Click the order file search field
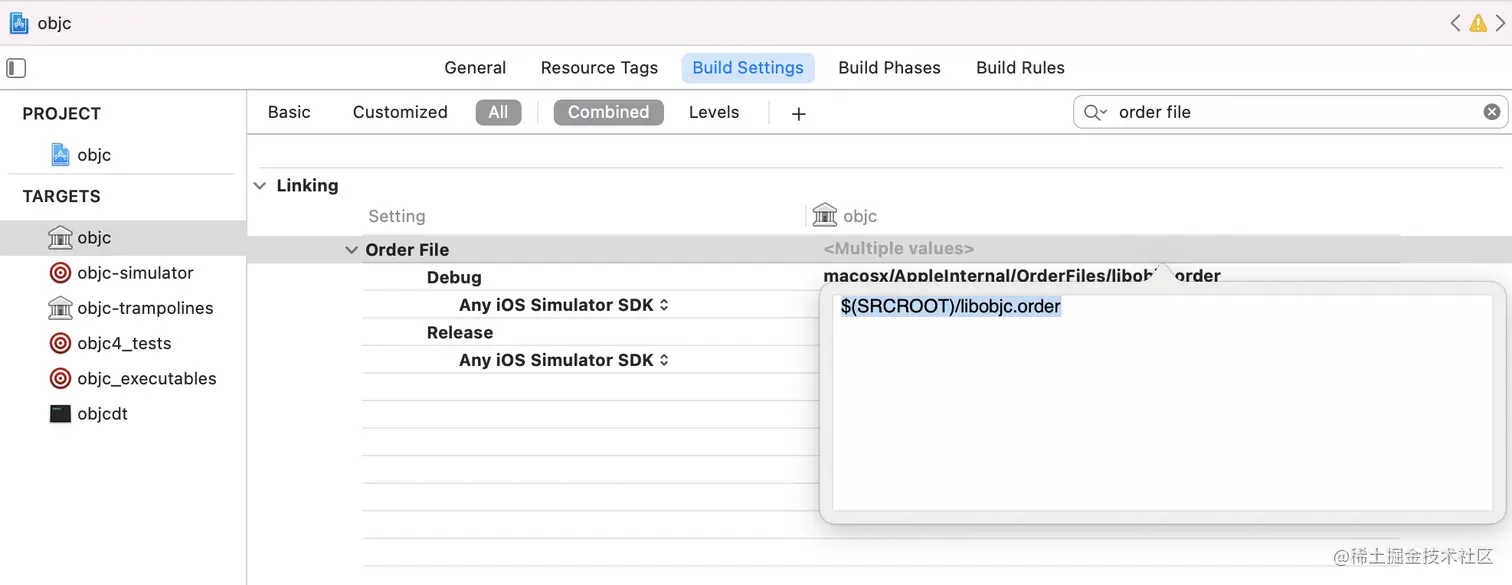This screenshot has height=585, width=1512. pyautogui.click(x=1290, y=112)
